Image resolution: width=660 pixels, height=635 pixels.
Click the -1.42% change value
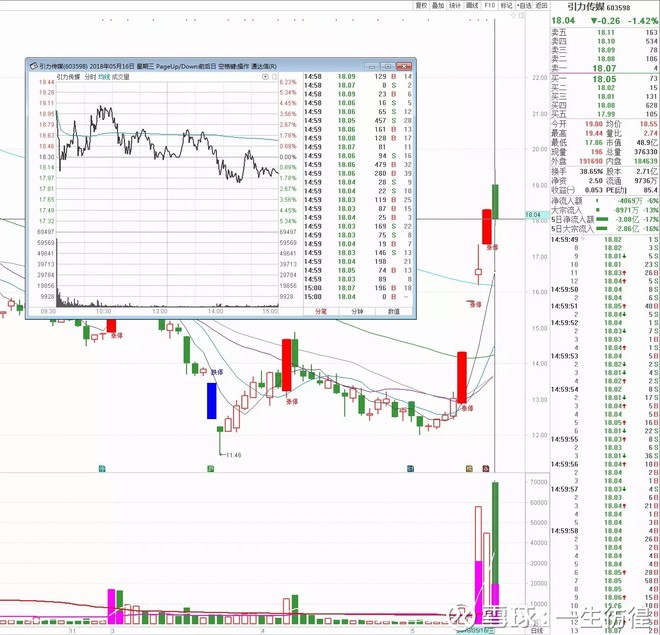[x=643, y=21]
